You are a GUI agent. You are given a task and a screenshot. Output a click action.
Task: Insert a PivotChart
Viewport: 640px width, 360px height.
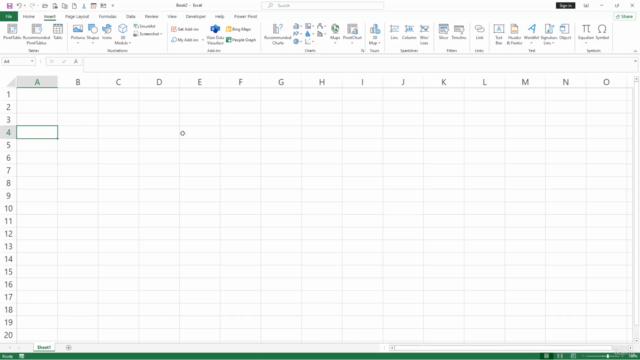click(352, 33)
